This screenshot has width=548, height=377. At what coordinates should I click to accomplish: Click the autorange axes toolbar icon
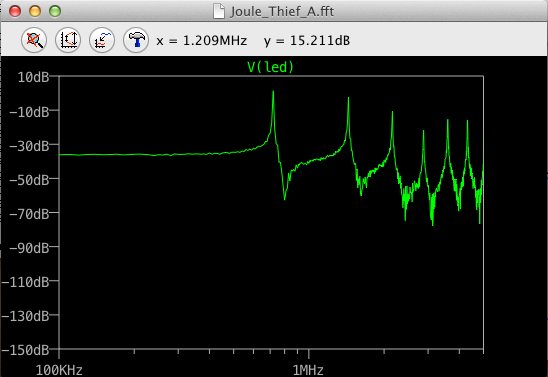pyautogui.click(x=68, y=40)
